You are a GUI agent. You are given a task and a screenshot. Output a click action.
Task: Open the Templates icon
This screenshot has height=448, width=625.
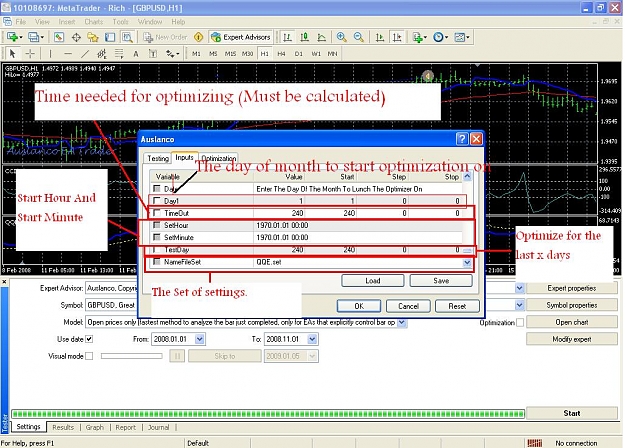click(x=462, y=37)
